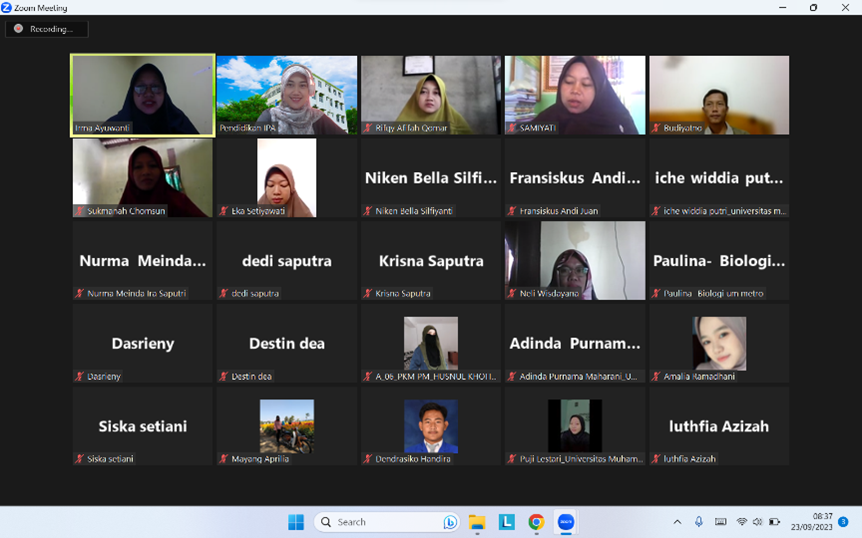Select the SAMIYATI participant video tile
862x538 pixels.
pos(575,94)
